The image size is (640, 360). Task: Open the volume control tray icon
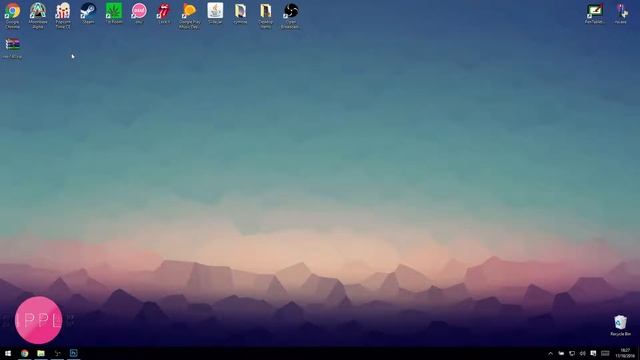coord(582,353)
